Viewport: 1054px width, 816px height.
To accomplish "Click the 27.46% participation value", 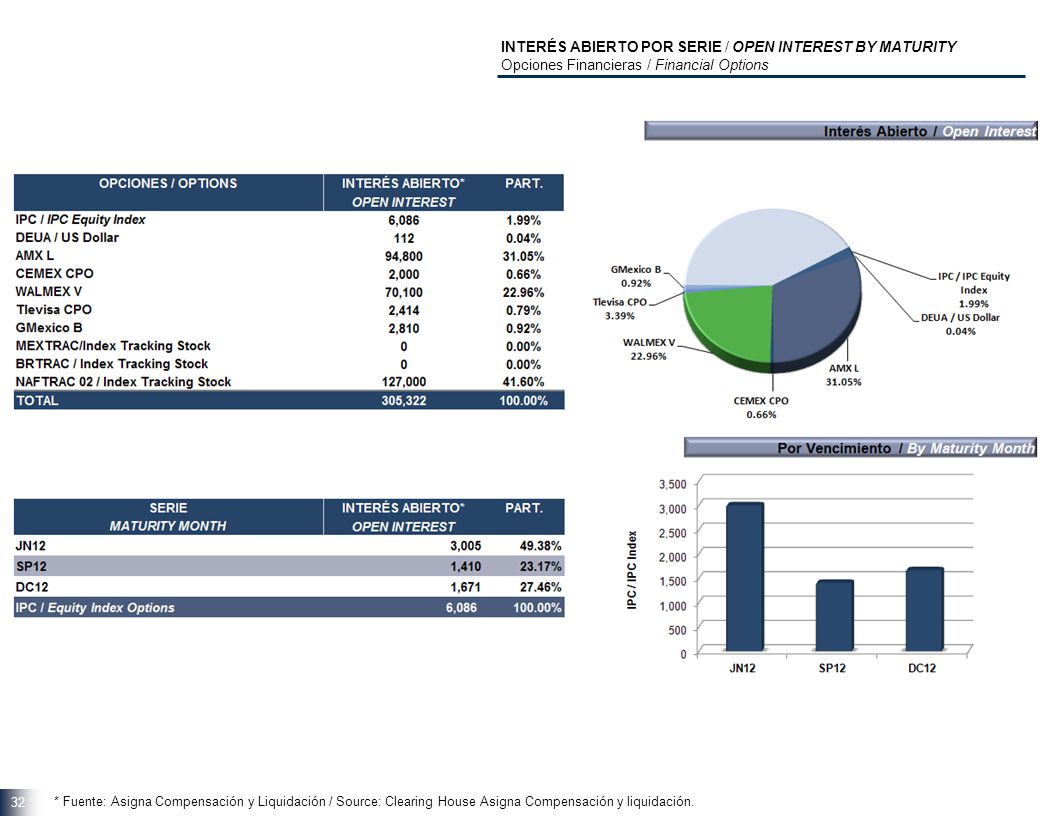I will click(540, 587).
